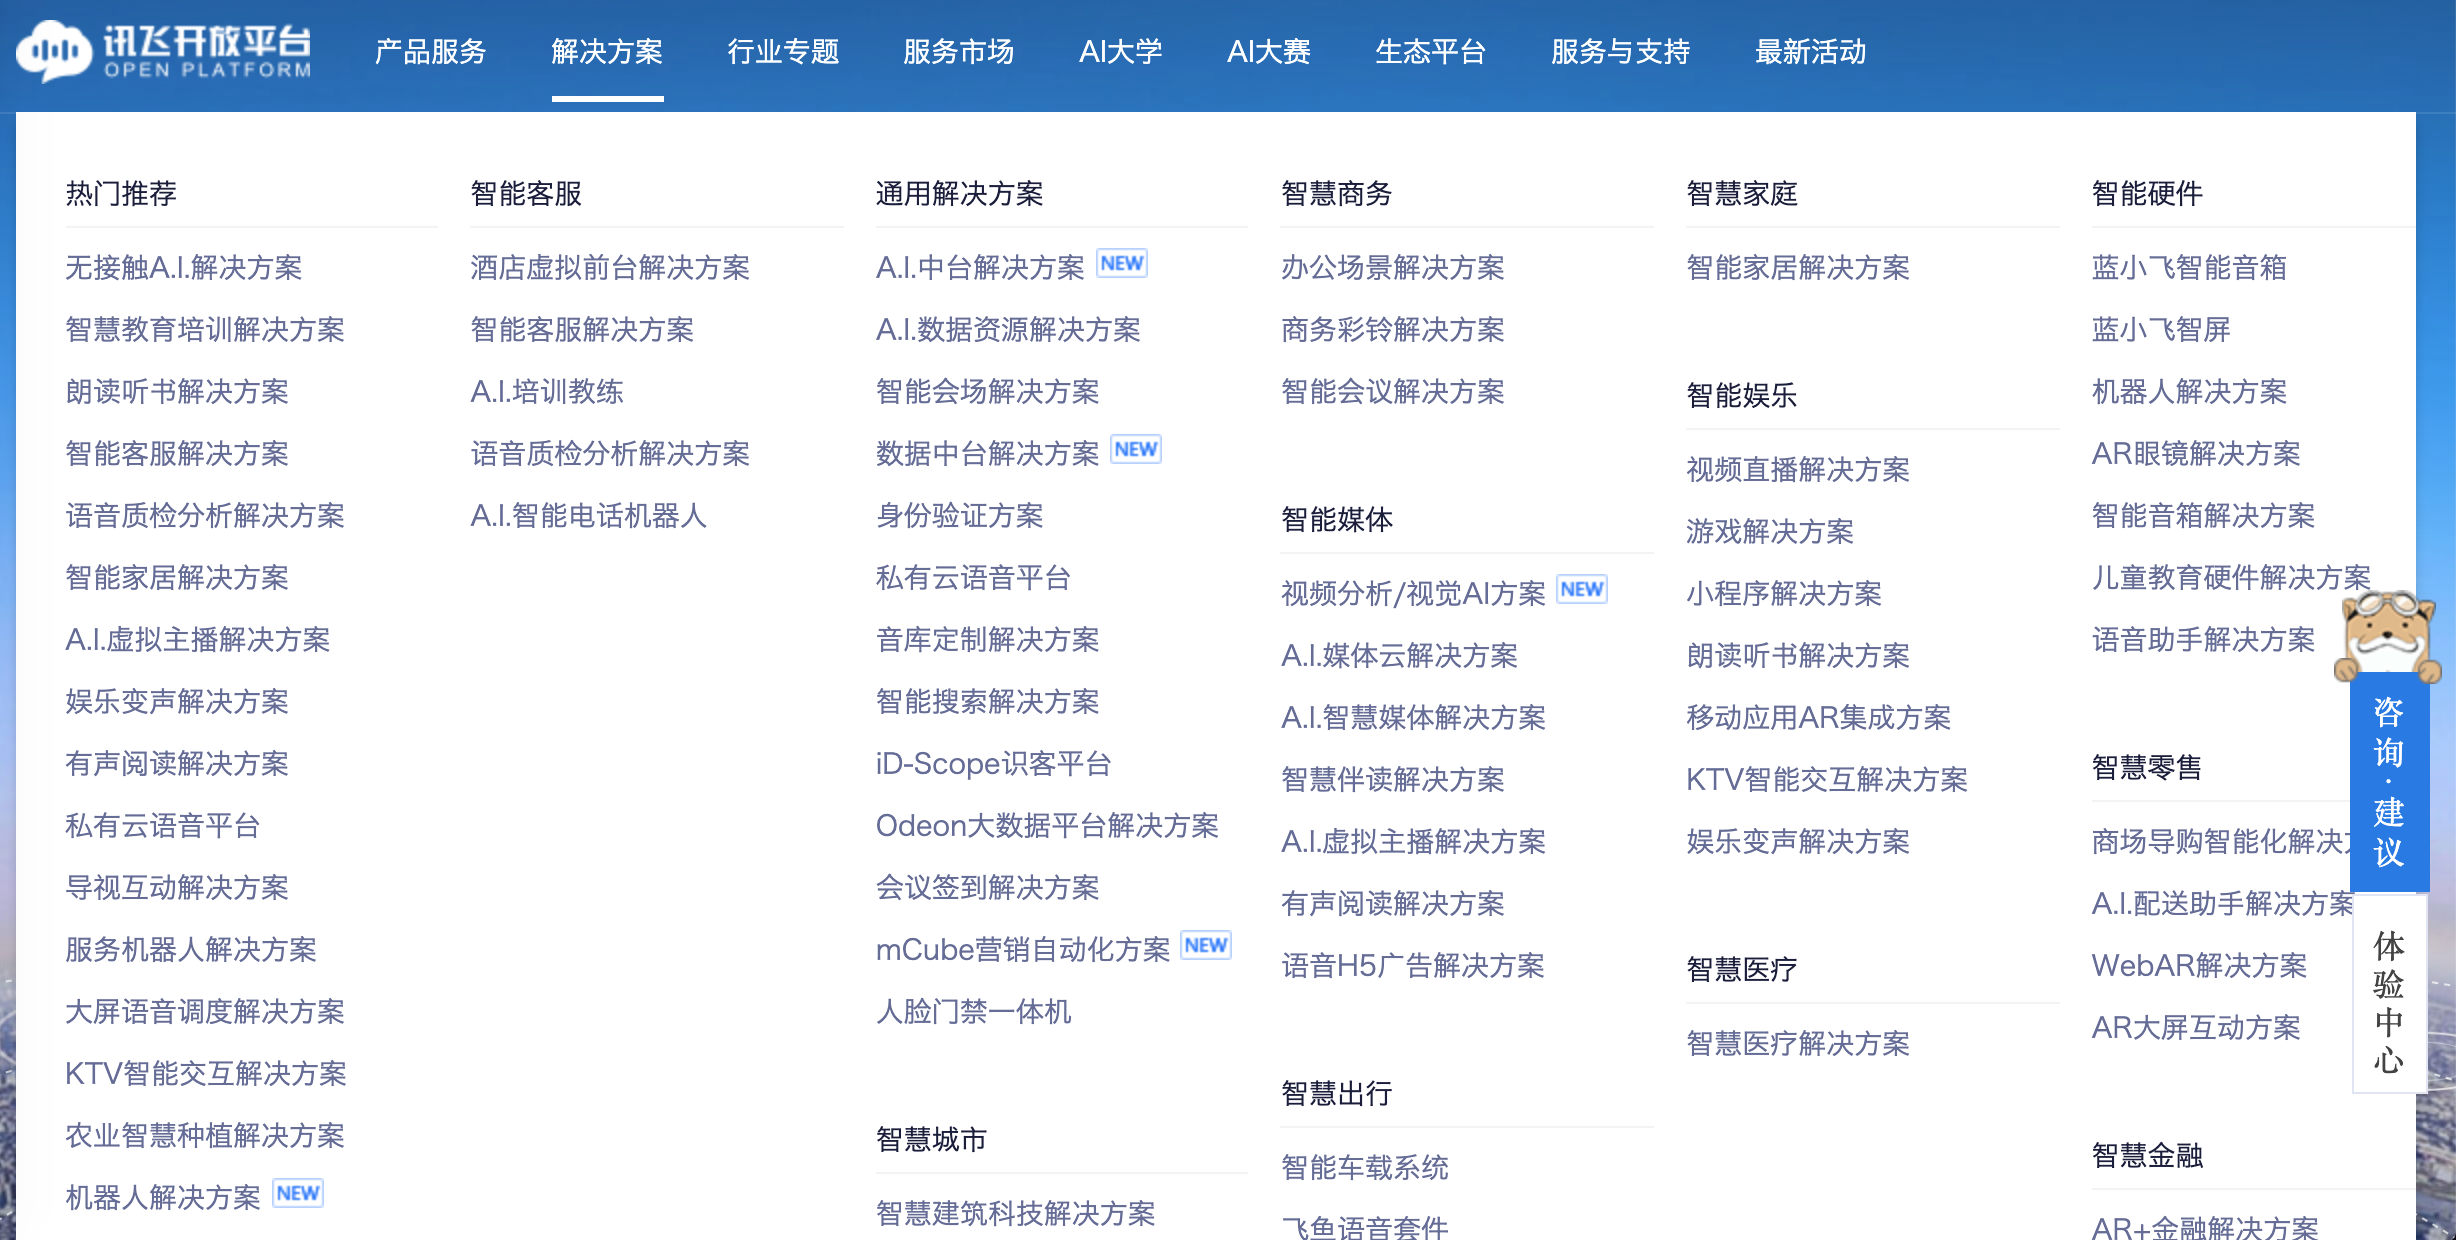Open 智能会场解决方案 link

[x=988, y=392]
